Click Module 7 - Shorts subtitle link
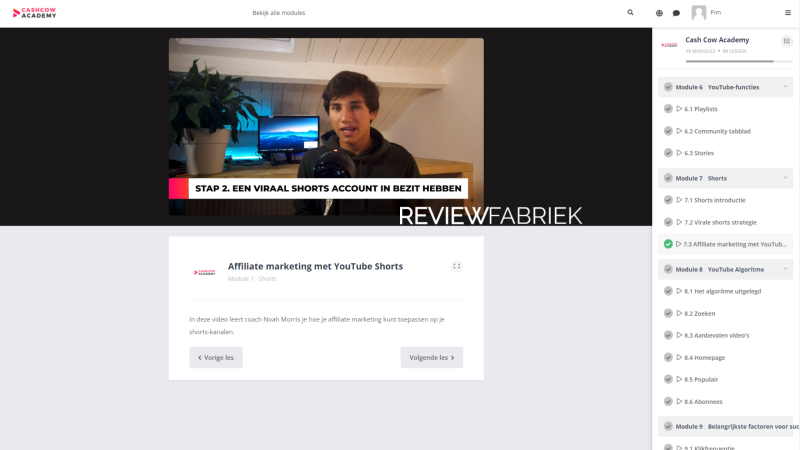Viewport: 800px width, 450px height. click(x=252, y=279)
